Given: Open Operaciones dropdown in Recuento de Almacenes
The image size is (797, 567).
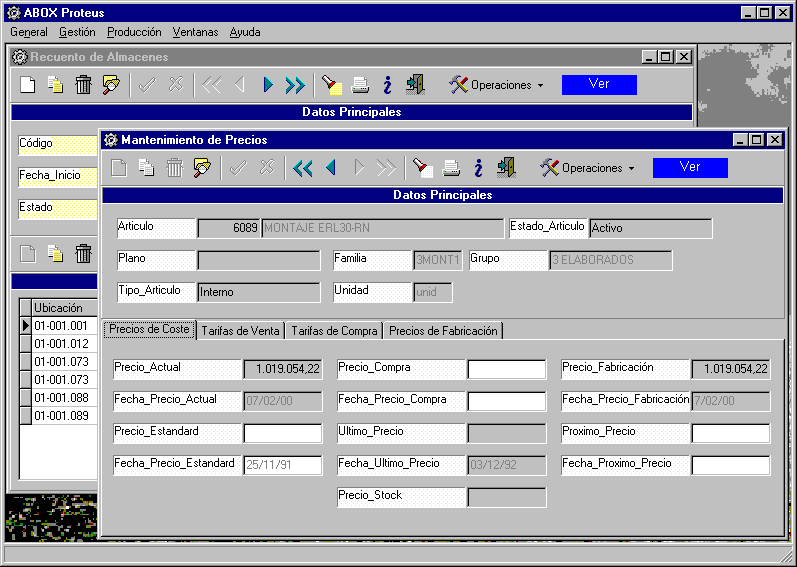Looking at the screenshot, I should coord(497,85).
